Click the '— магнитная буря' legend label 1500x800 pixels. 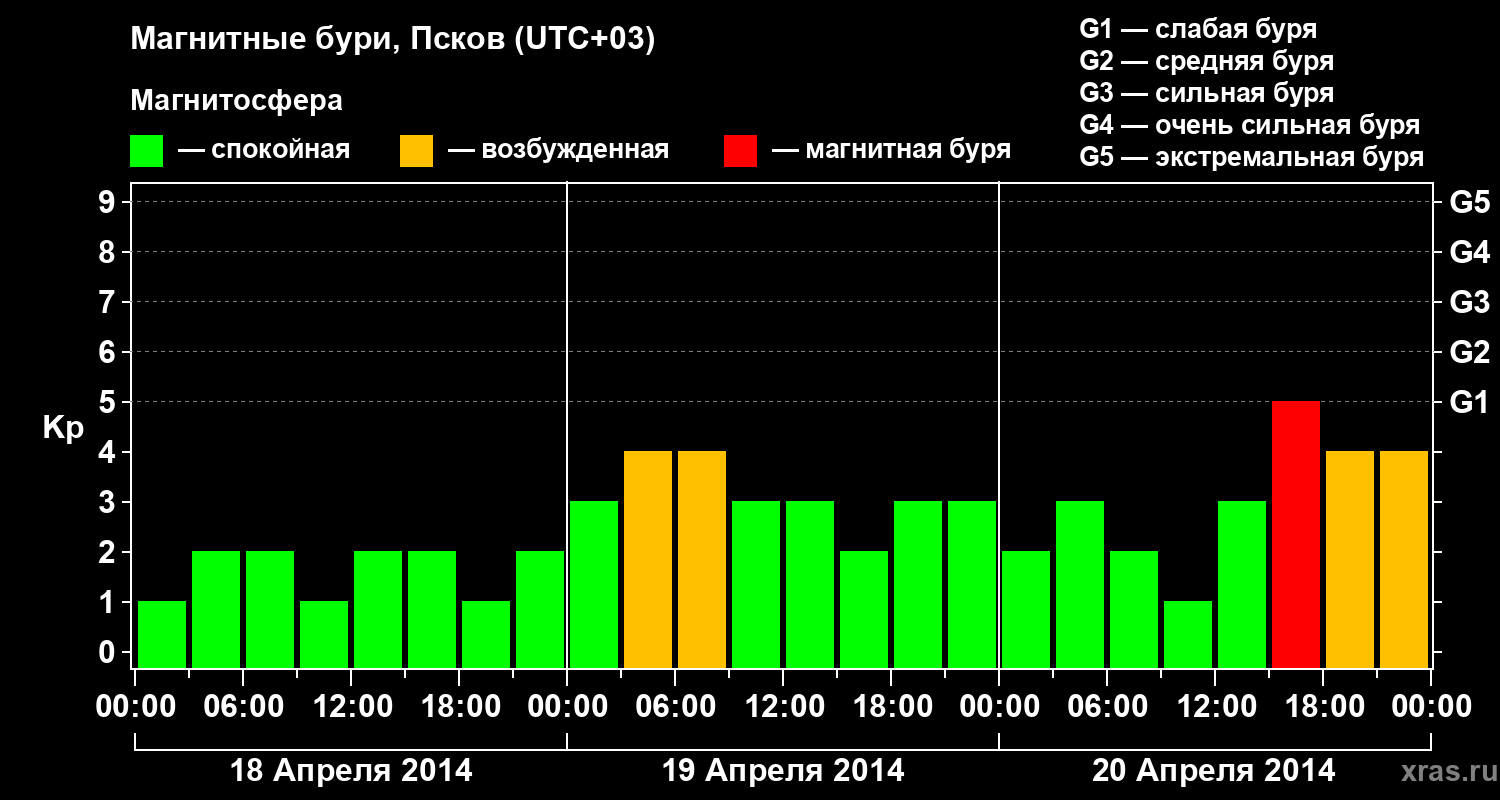click(891, 151)
